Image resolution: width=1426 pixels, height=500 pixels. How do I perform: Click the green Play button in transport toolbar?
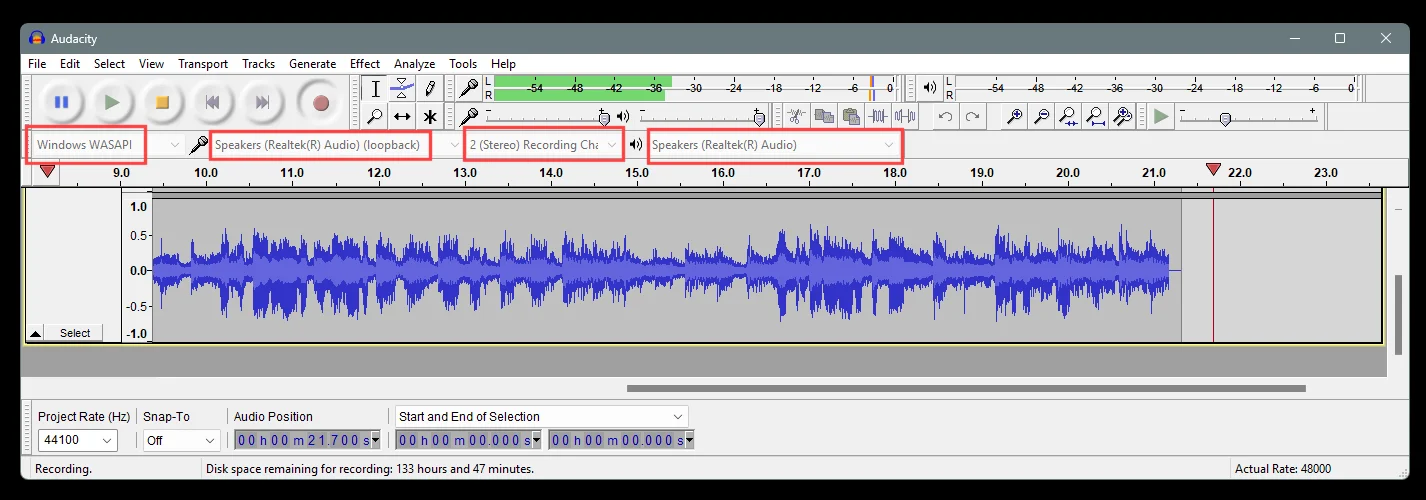point(112,102)
